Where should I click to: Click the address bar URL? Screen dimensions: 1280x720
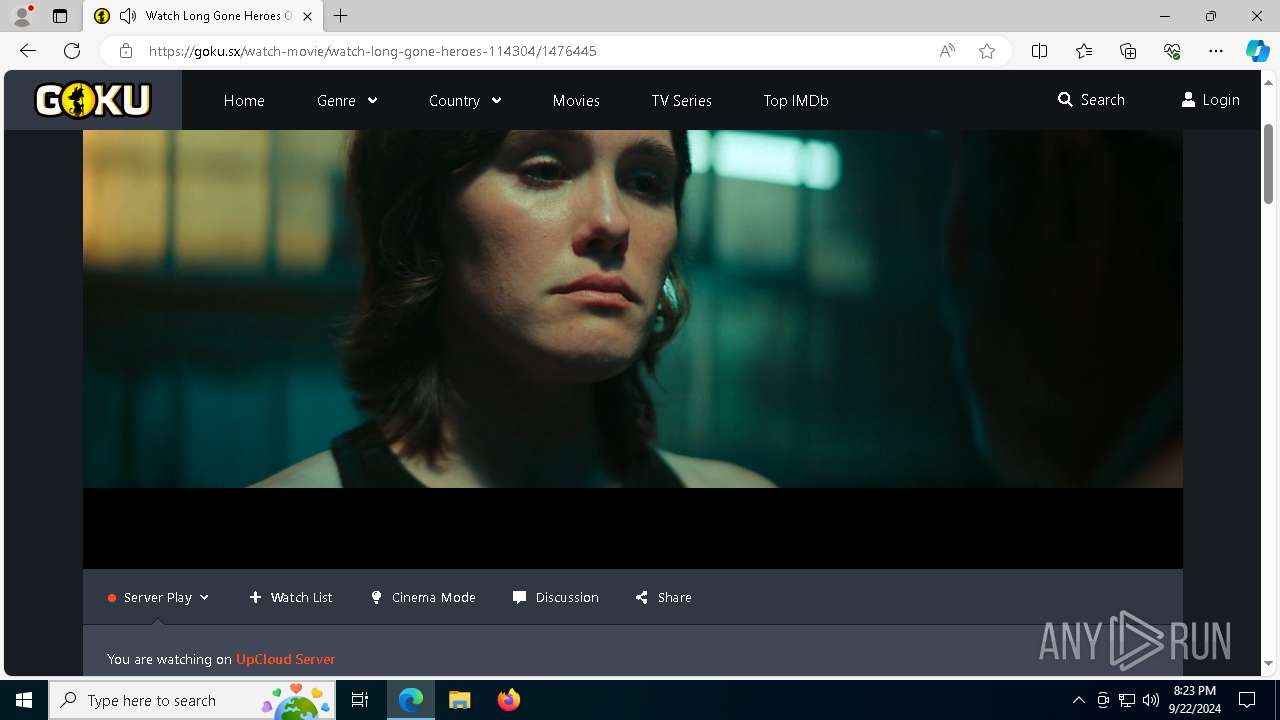pos(373,51)
